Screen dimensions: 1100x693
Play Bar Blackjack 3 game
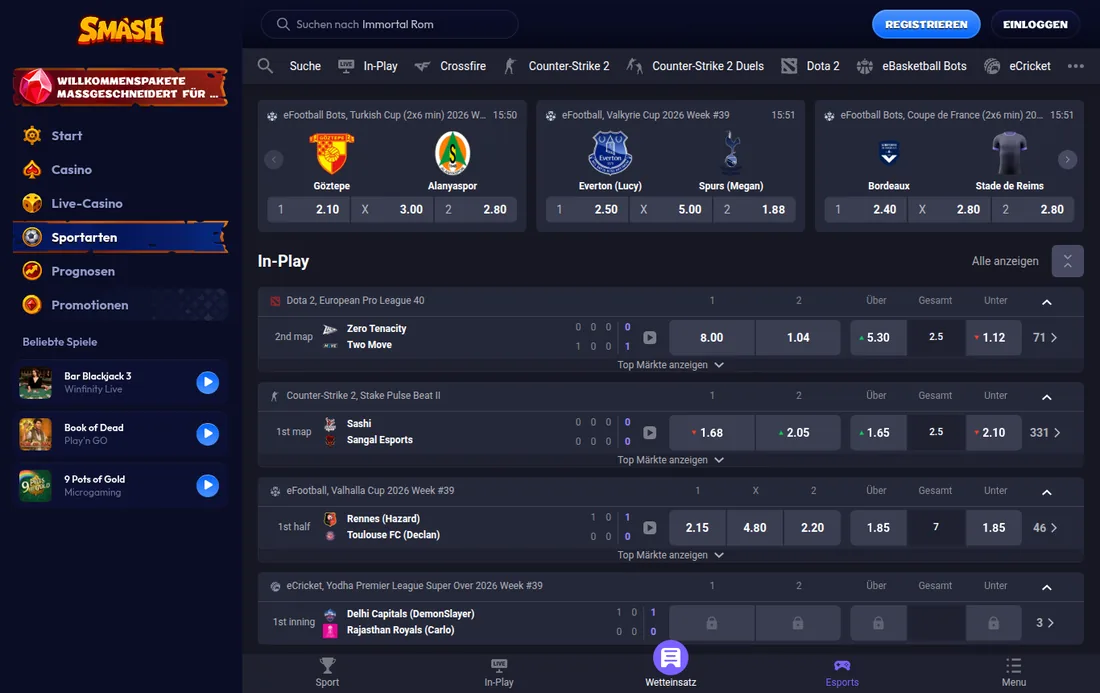pyautogui.click(x=207, y=382)
